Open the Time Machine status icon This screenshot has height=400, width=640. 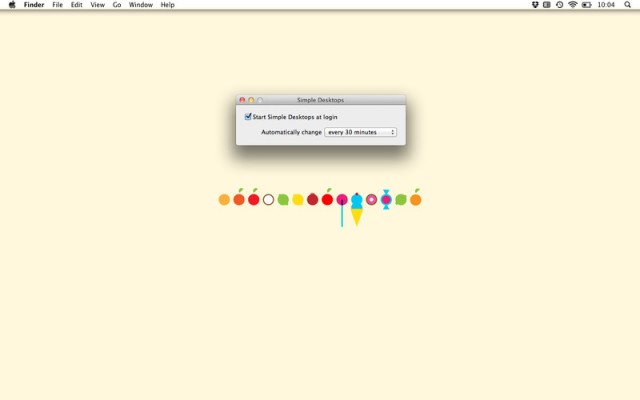pos(560,5)
